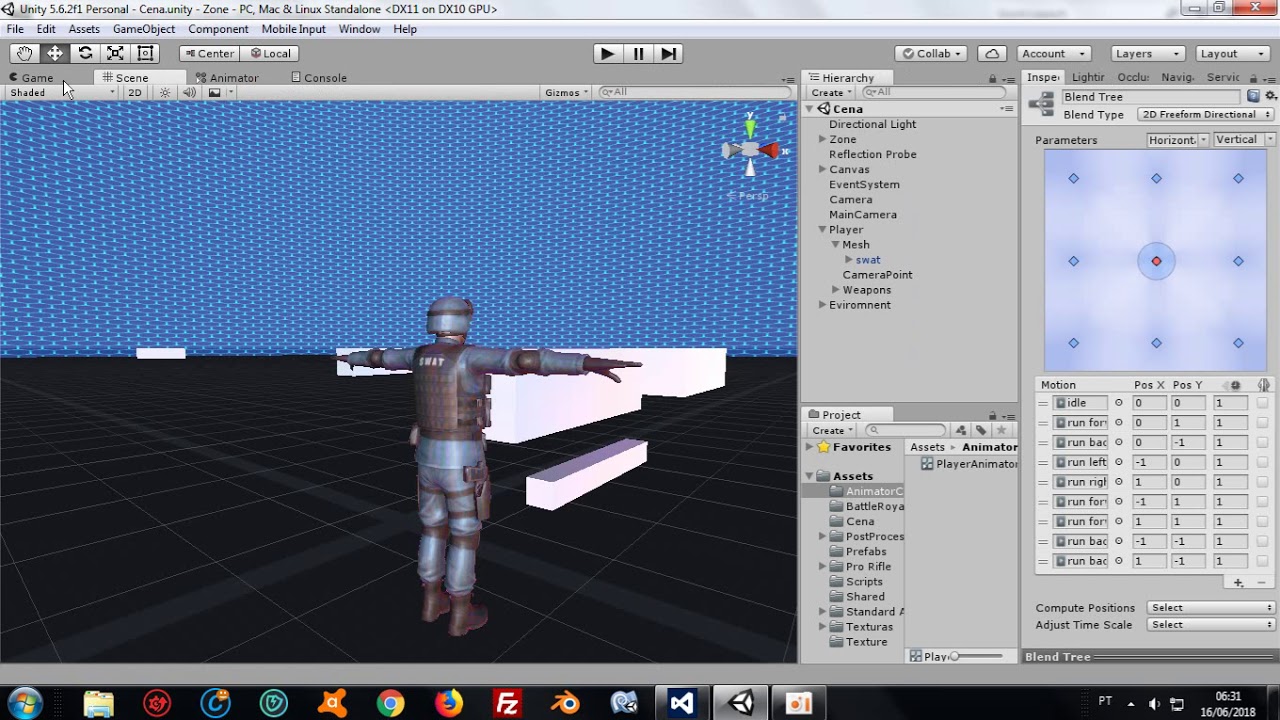Open Visual Studio from the taskbar

point(682,703)
